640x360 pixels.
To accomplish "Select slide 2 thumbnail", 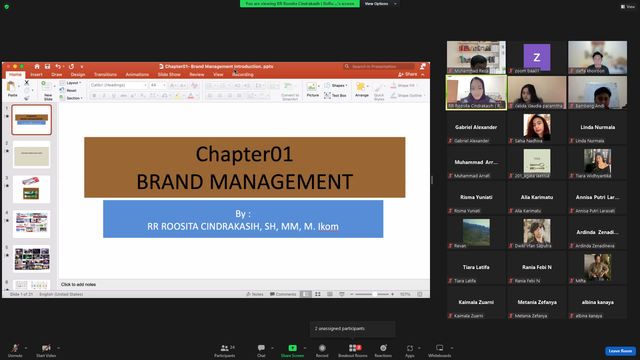I will [x=31, y=155].
